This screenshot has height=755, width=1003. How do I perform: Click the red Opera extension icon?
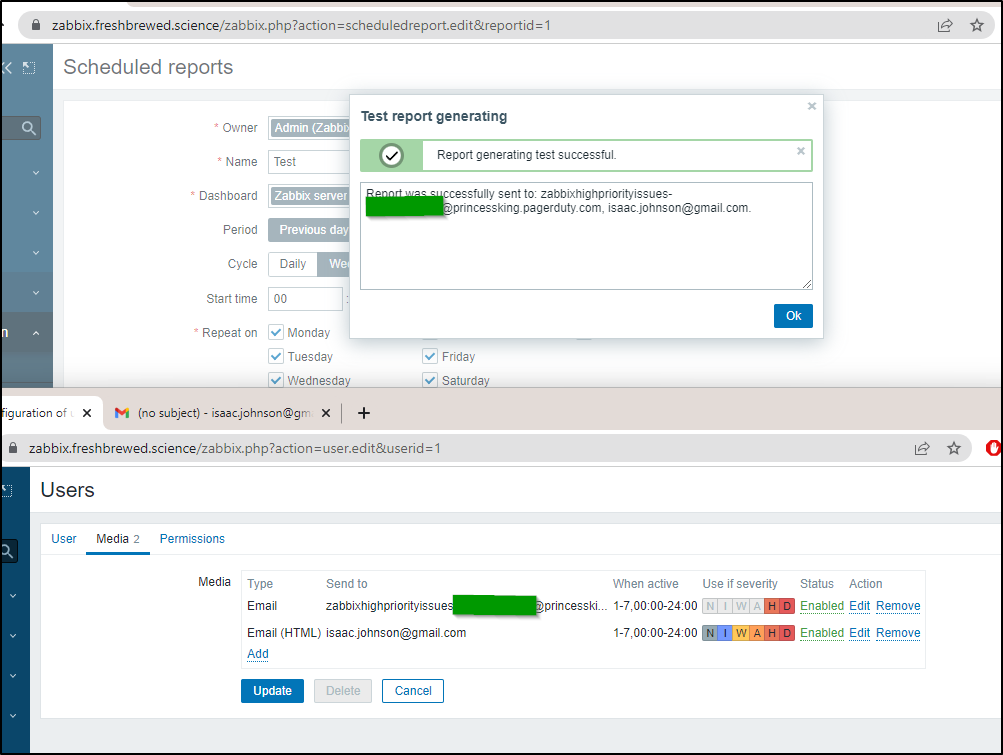pos(993,449)
